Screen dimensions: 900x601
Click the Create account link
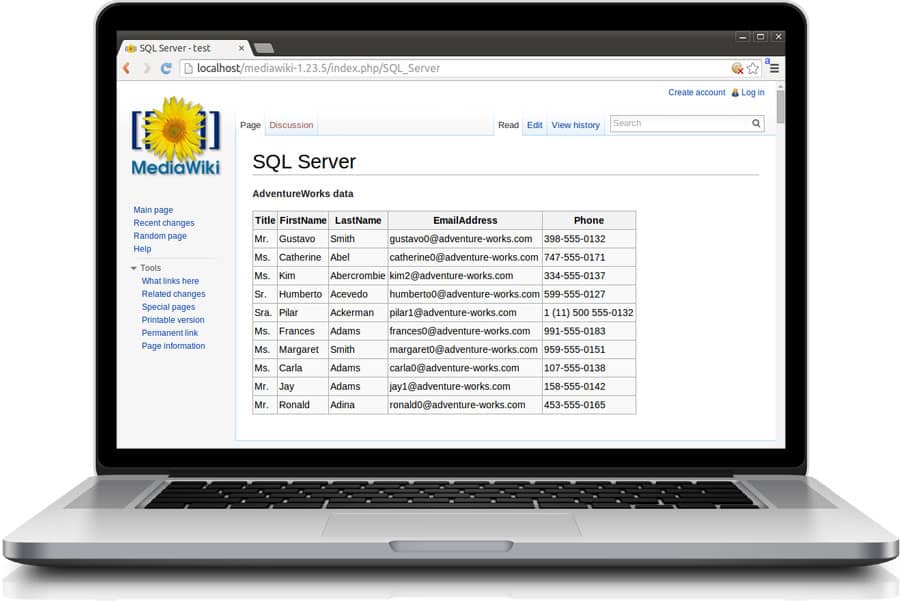(x=696, y=92)
